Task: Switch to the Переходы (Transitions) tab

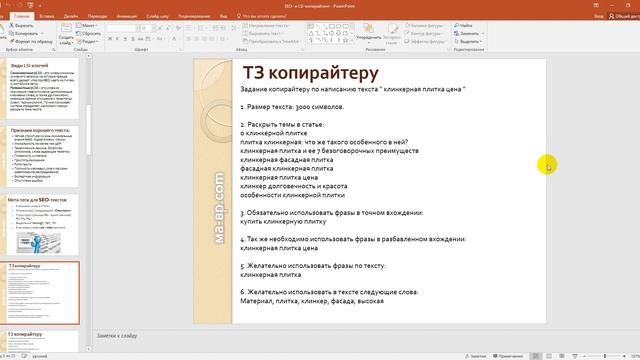Action: point(97,16)
